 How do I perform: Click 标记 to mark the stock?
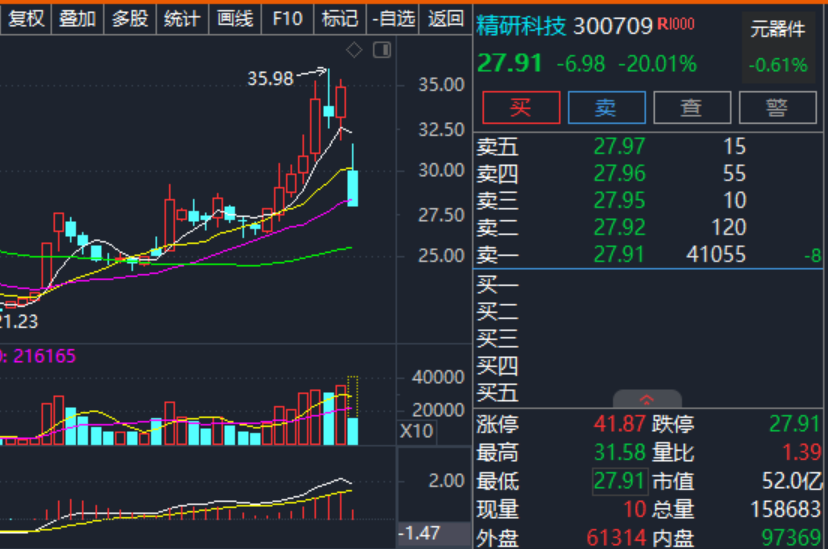pyautogui.click(x=340, y=19)
